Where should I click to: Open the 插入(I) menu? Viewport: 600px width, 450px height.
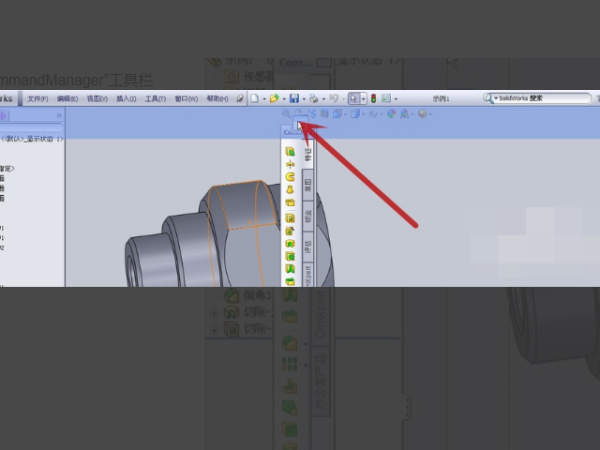pos(125,99)
